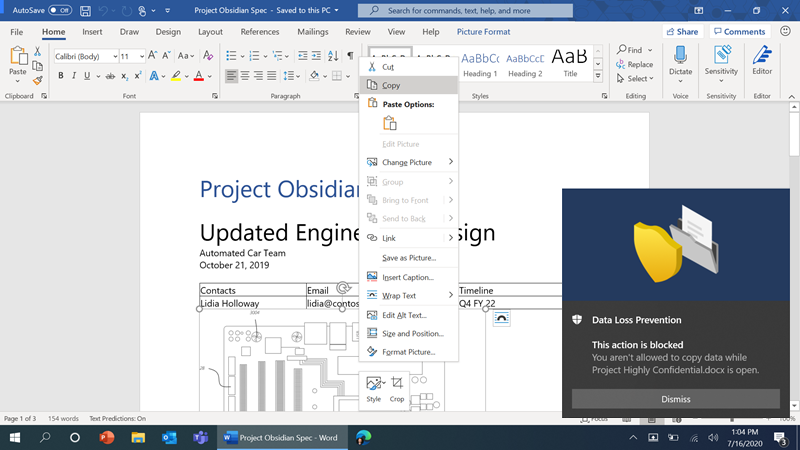Click the Paste Options clipboard icon

tap(390, 123)
